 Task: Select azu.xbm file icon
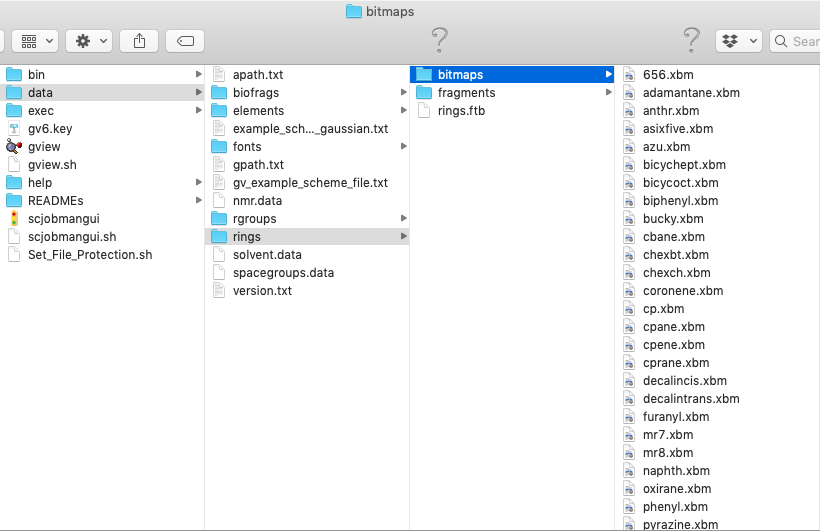(x=629, y=146)
